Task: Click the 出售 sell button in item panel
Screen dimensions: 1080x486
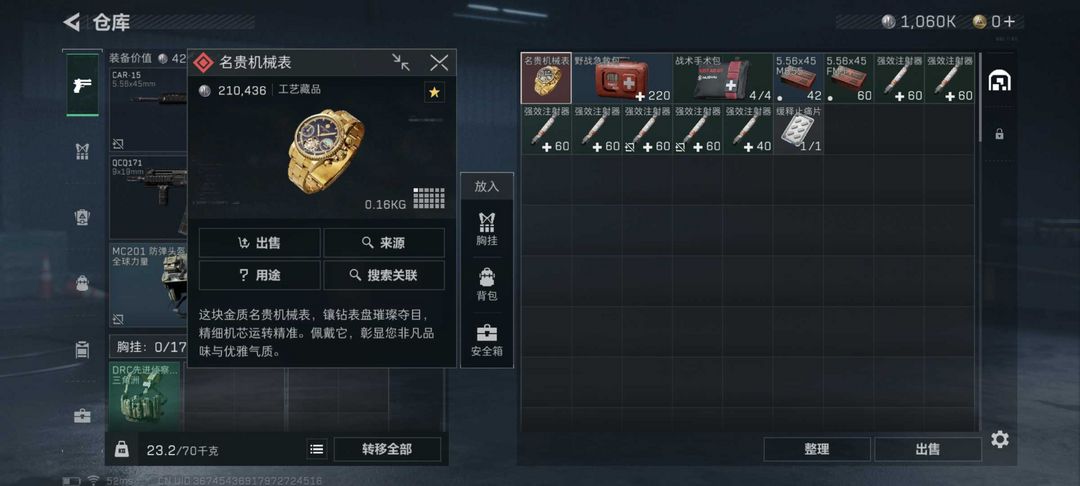Action: click(260, 243)
